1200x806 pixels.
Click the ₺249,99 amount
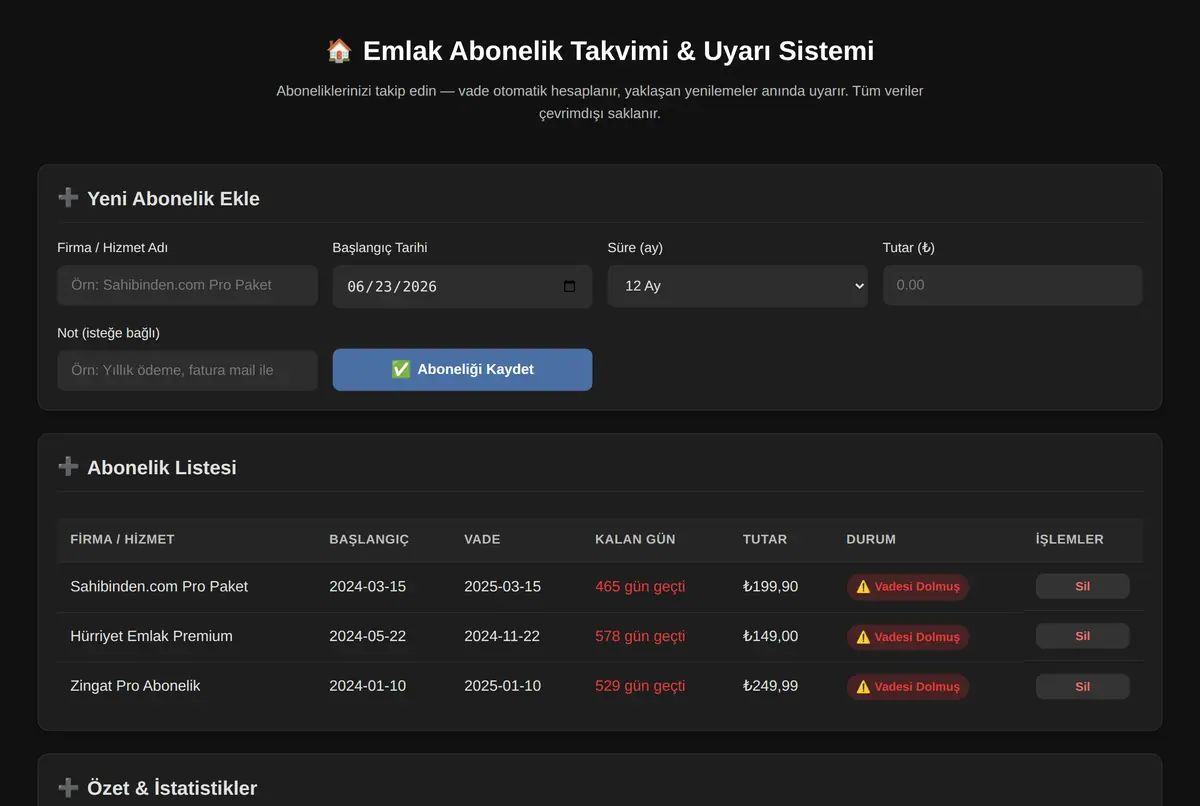click(770, 686)
